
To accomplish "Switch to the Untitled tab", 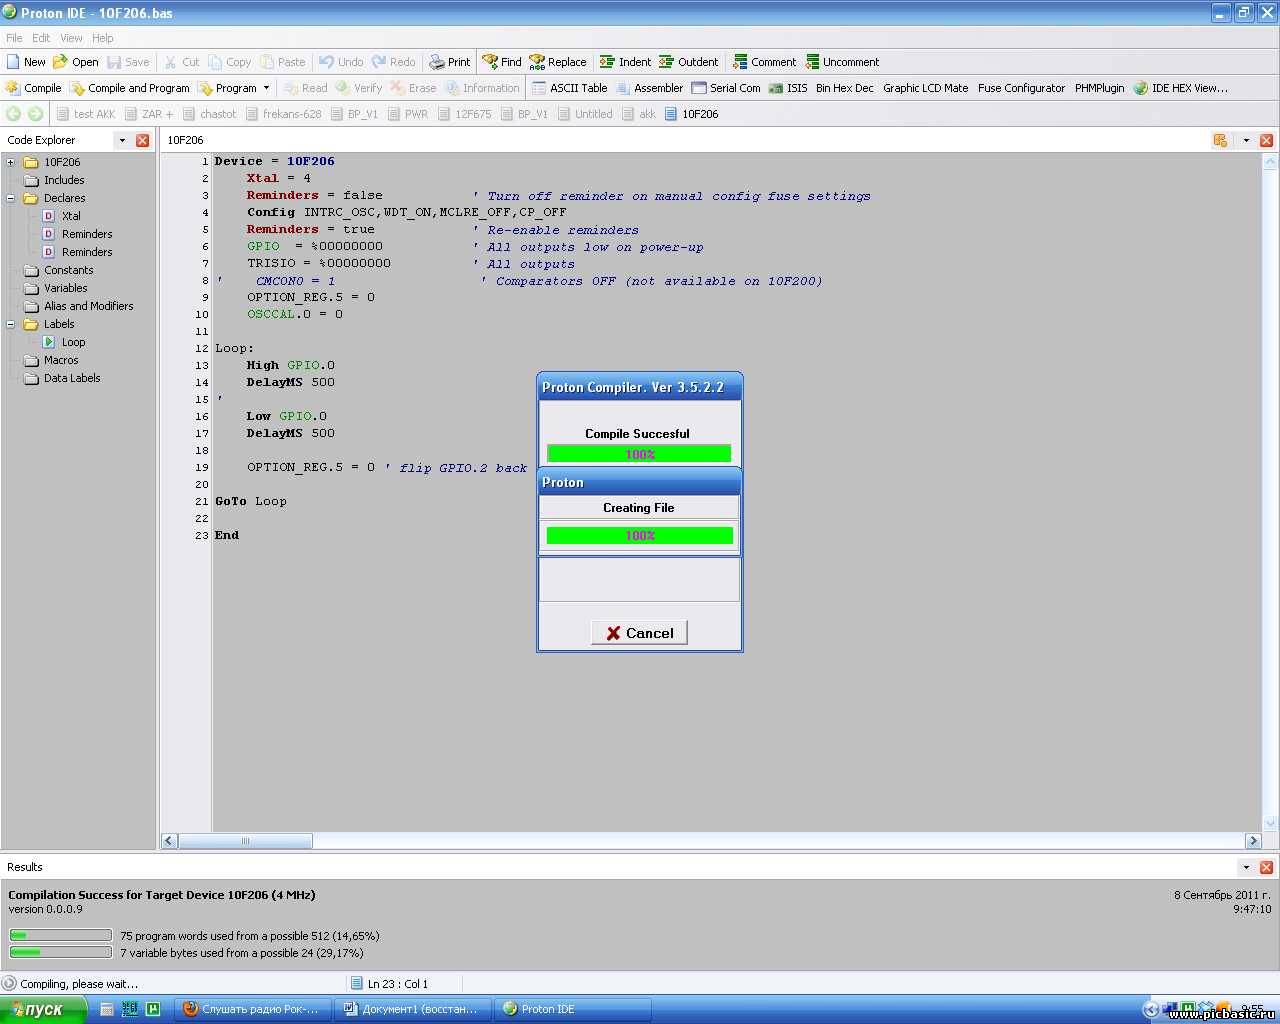I will point(584,114).
